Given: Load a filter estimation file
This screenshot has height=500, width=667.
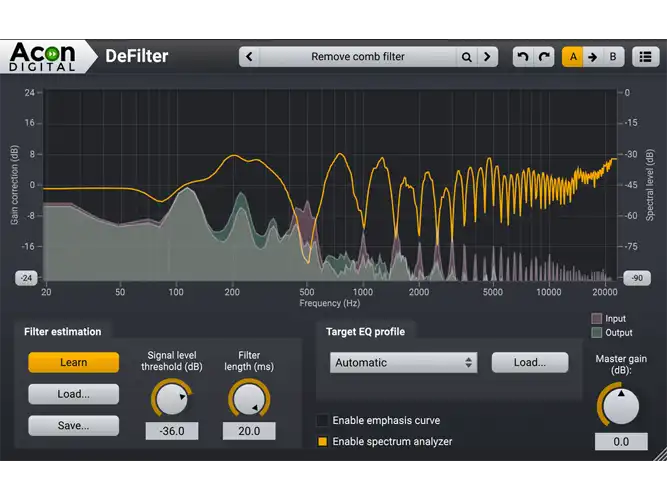Looking at the screenshot, I should [74, 394].
